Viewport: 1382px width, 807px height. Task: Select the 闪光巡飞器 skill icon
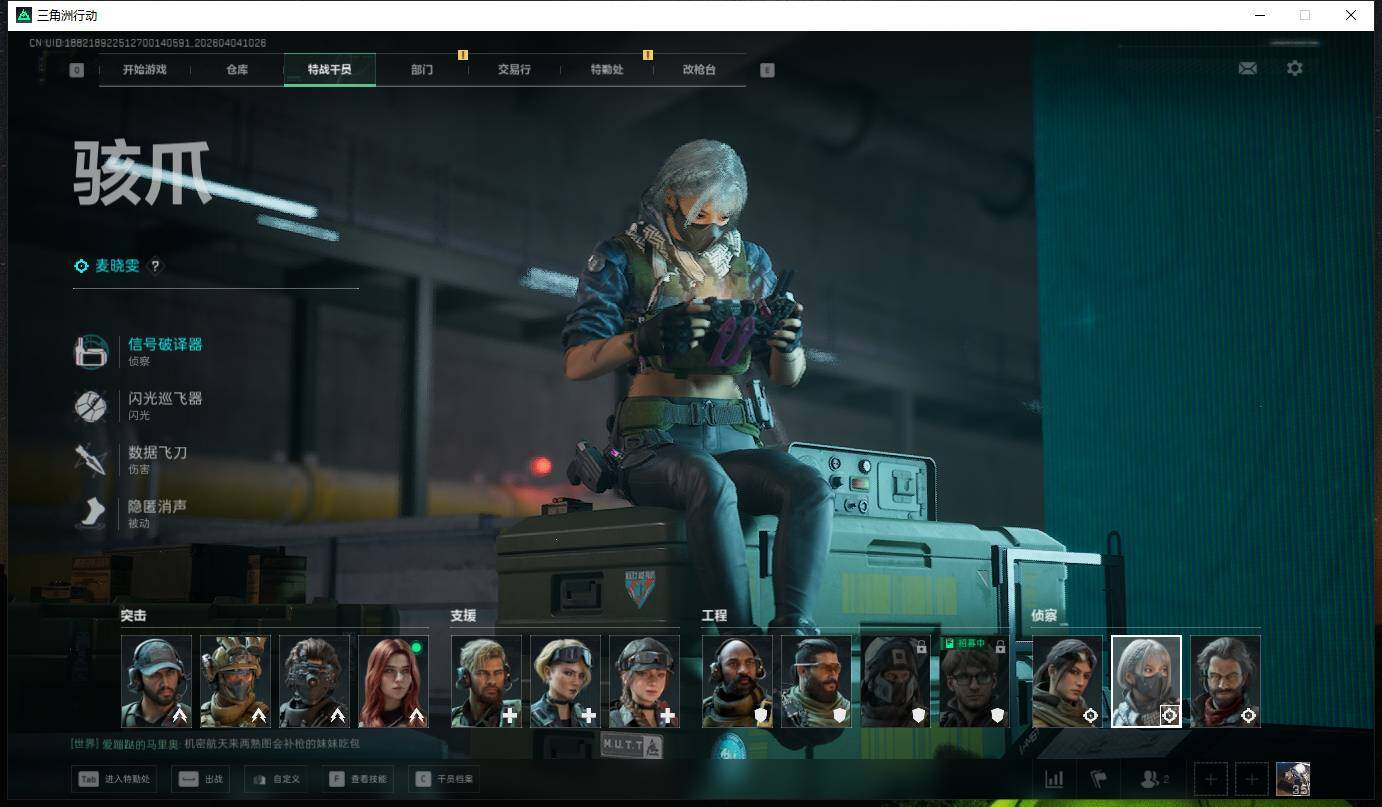(x=91, y=405)
